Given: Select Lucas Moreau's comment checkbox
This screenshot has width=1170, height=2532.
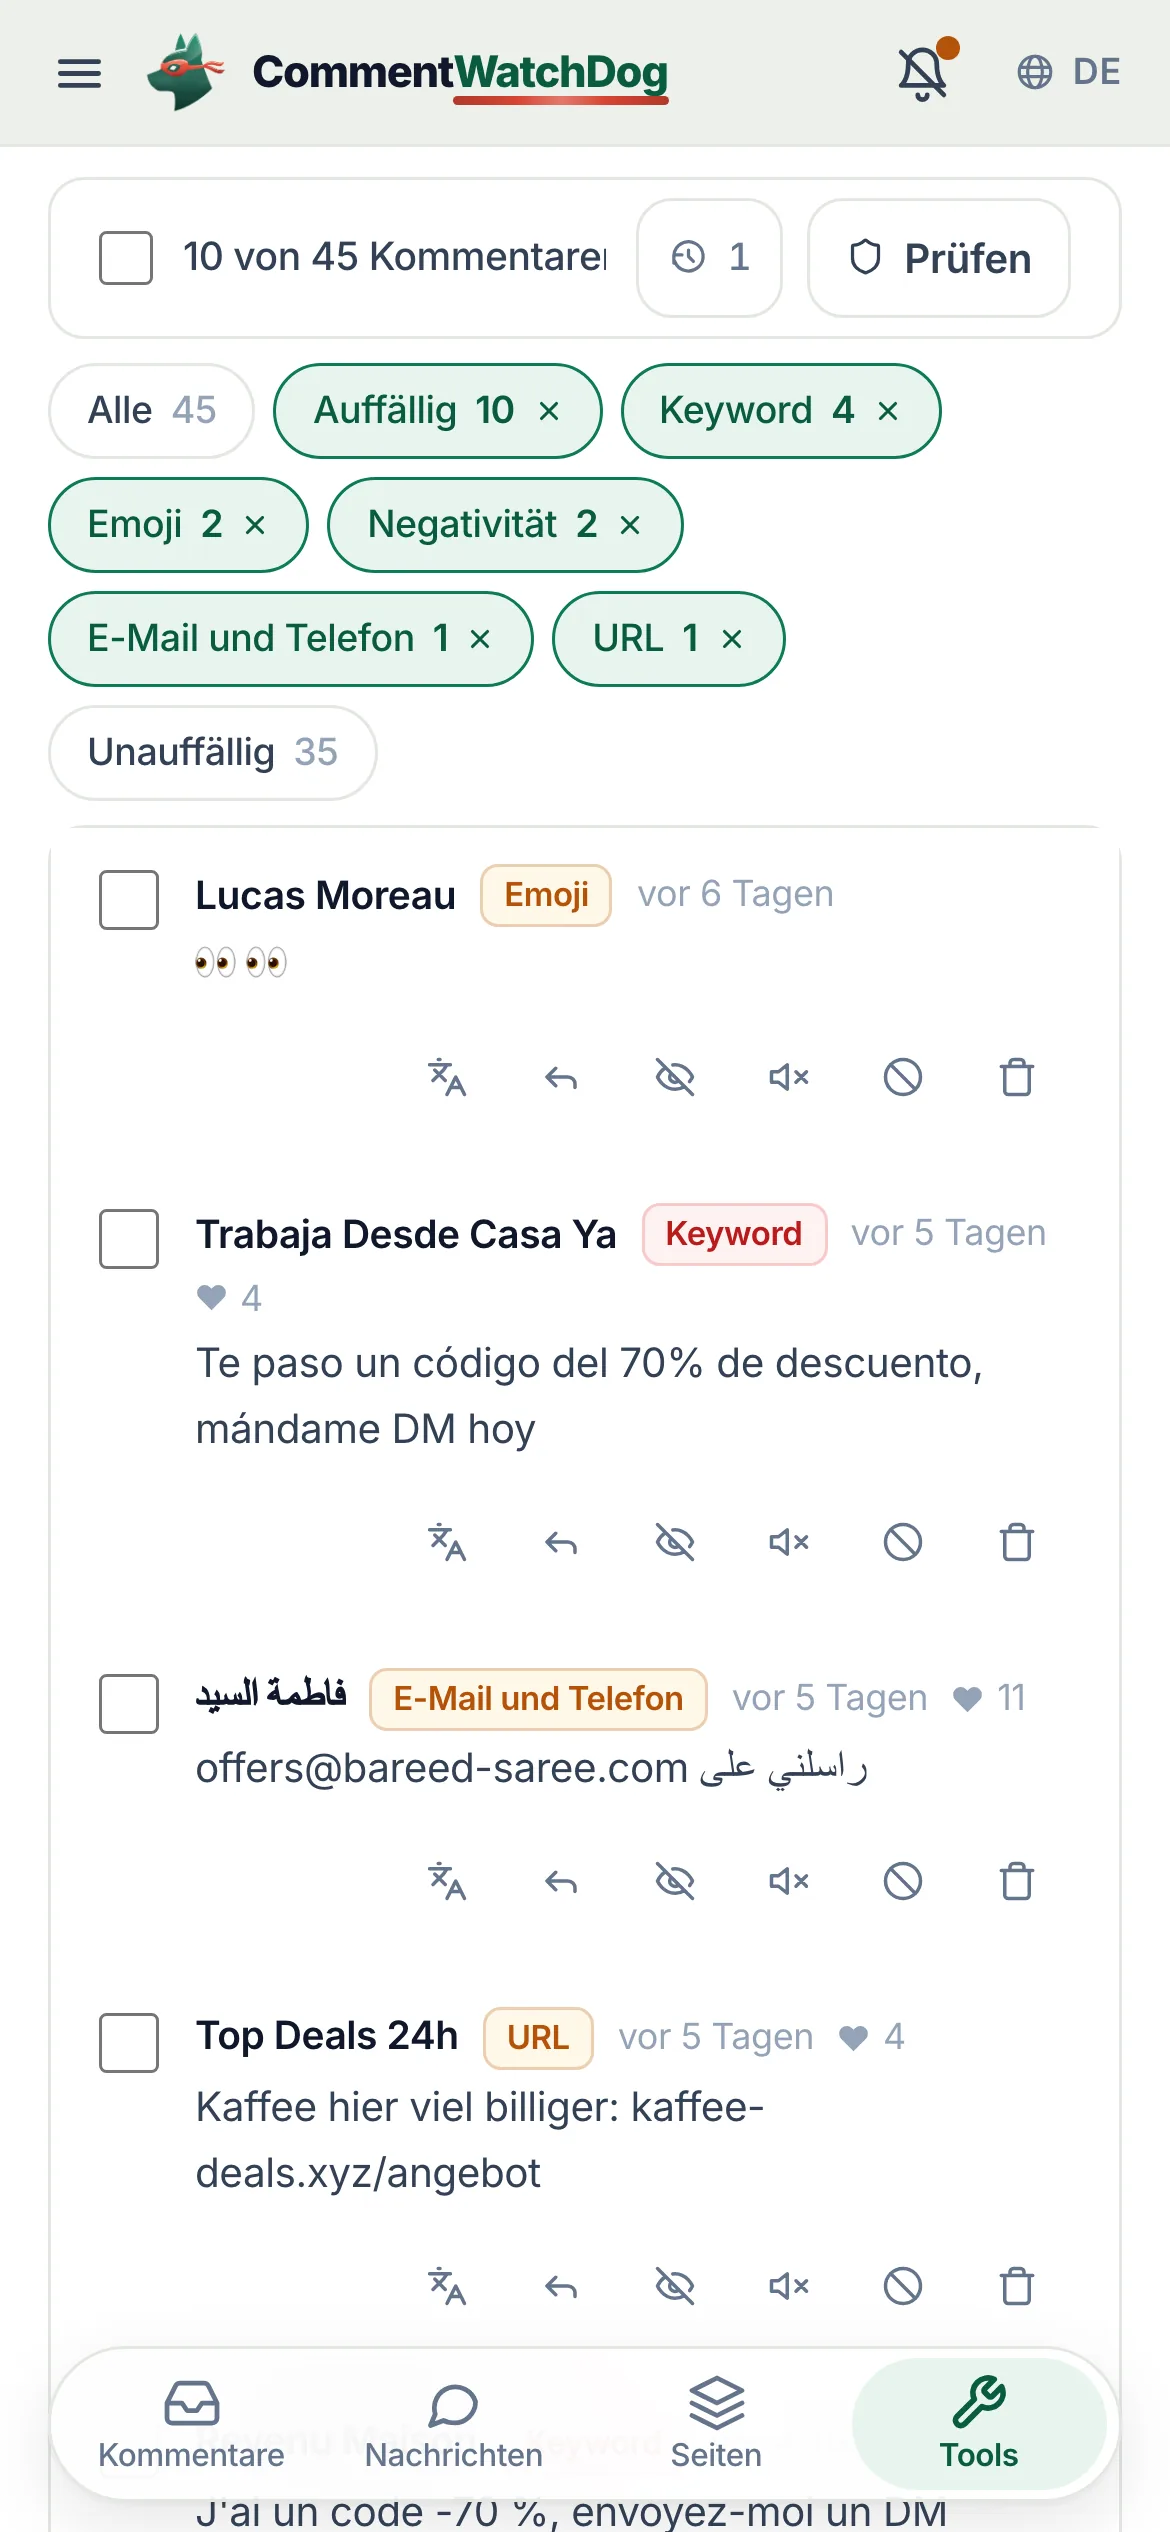Looking at the screenshot, I should coord(129,900).
